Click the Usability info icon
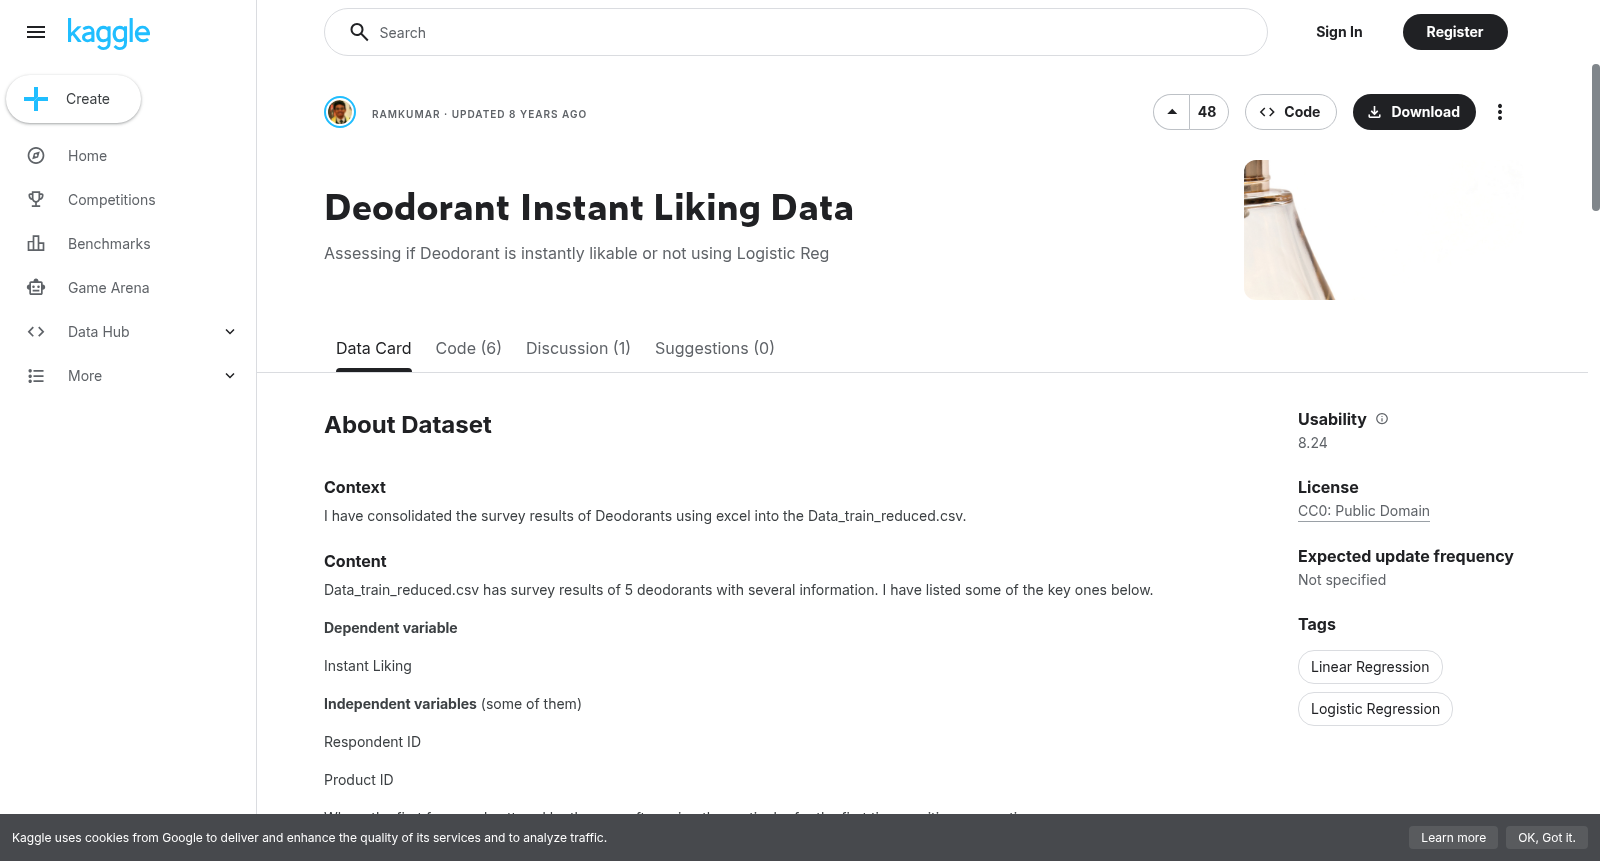Screen dimensions: 1600x861 [x=1382, y=419]
